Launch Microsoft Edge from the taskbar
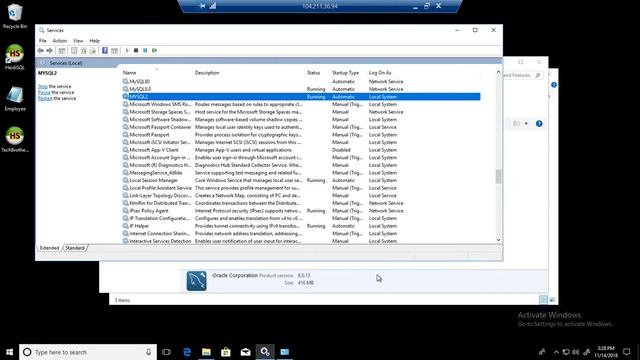This screenshot has width=640, height=360. tap(187, 352)
